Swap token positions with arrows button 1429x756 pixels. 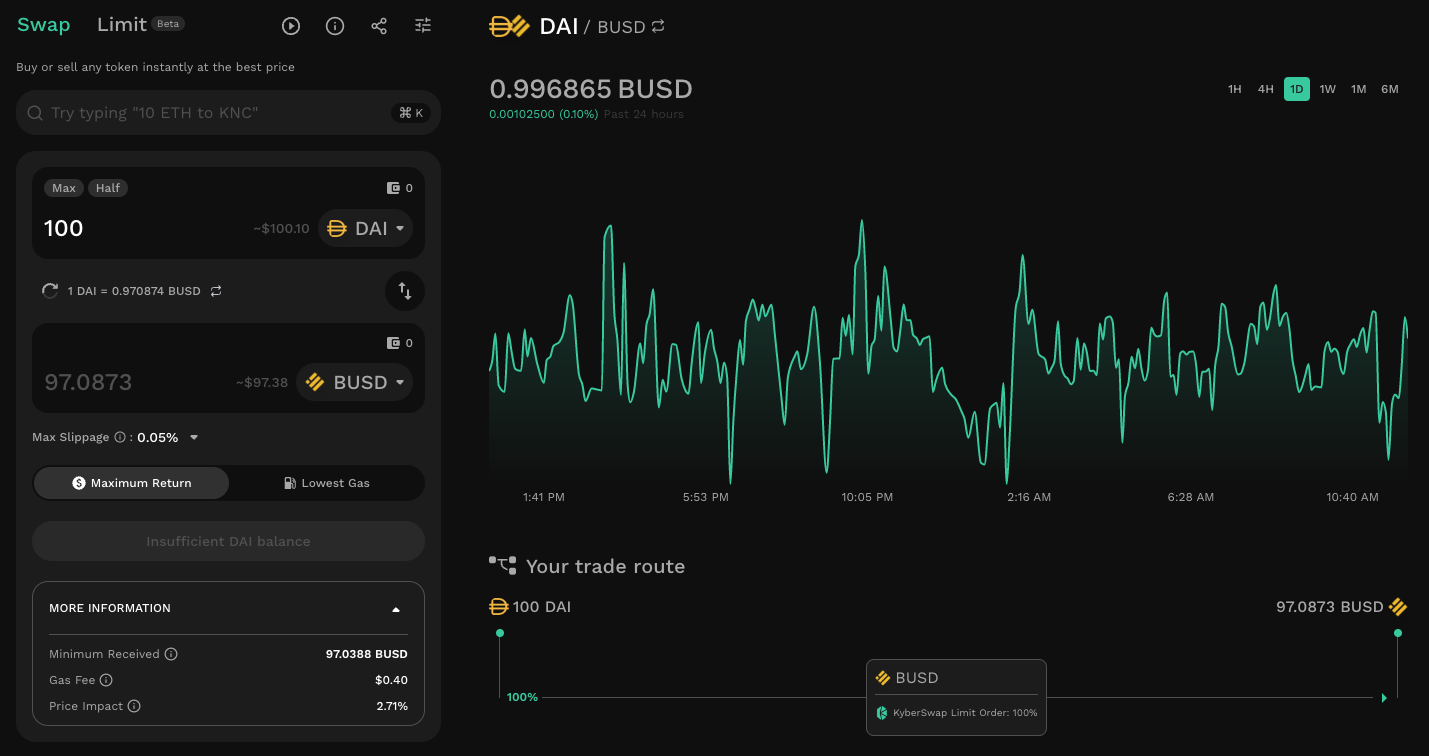405,291
